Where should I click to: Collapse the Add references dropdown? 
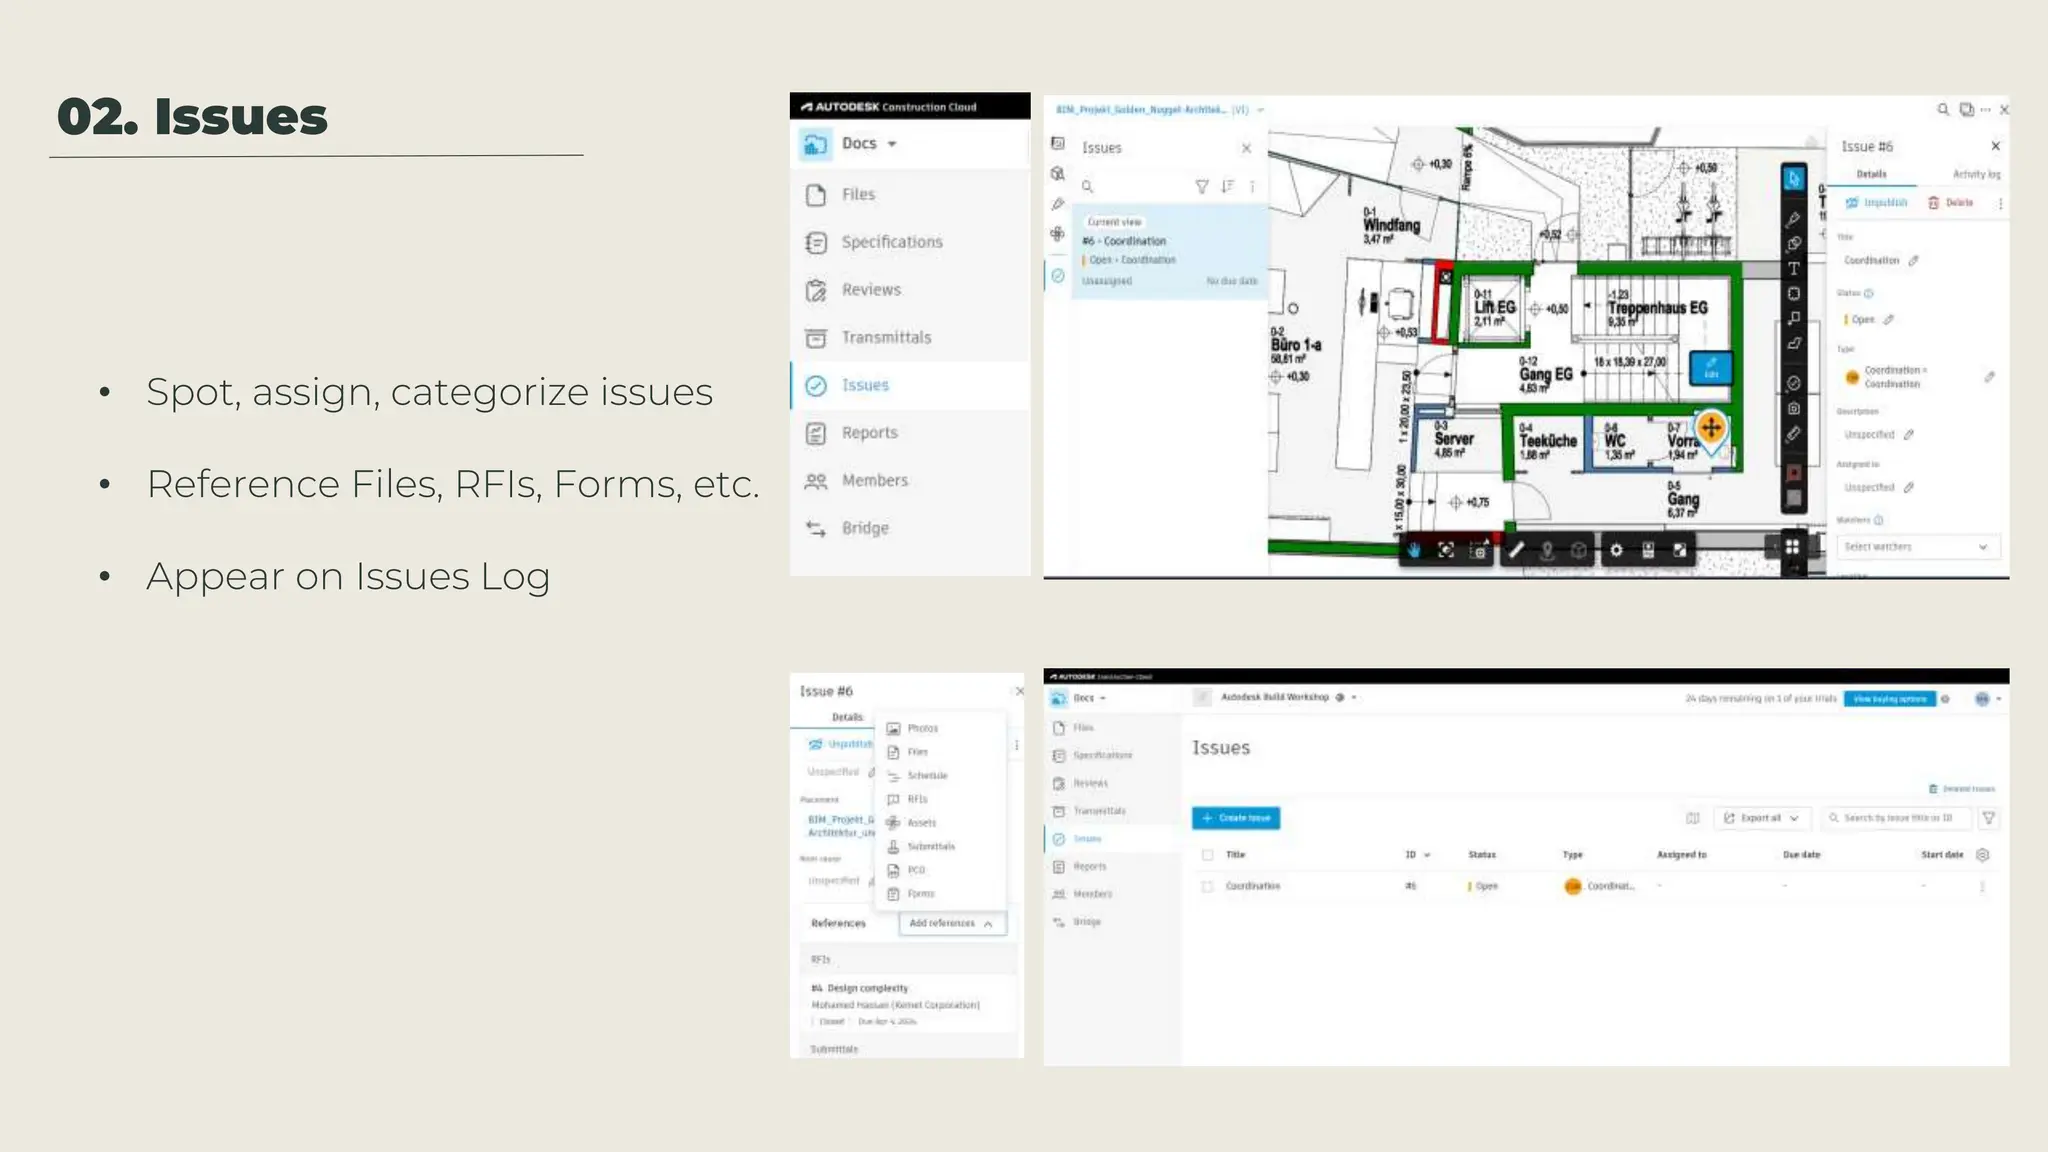click(952, 924)
